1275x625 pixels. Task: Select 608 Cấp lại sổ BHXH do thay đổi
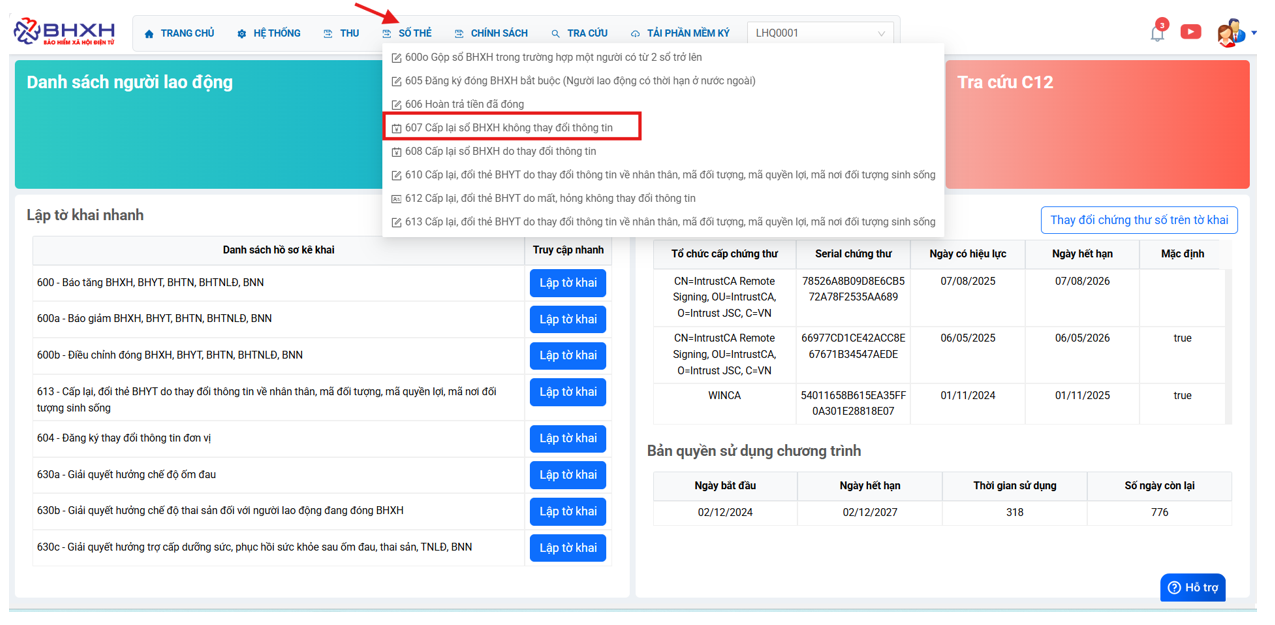[x=500, y=151]
